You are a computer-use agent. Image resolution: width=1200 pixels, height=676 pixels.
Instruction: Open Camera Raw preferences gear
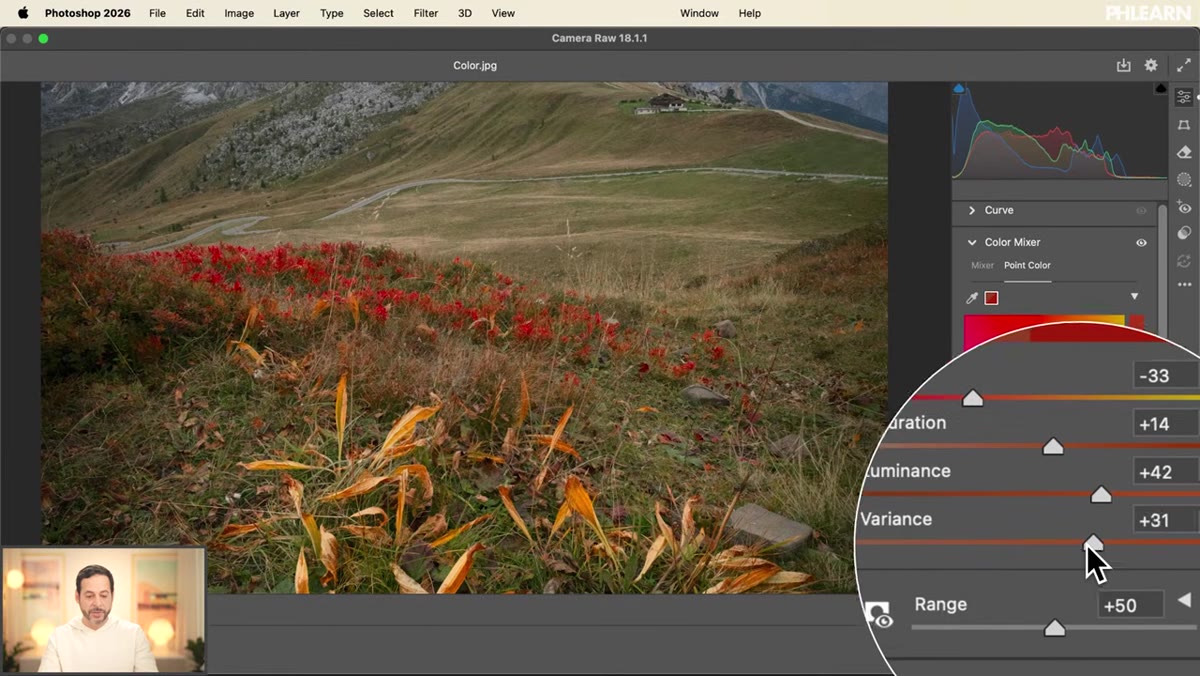tap(1151, 65)
